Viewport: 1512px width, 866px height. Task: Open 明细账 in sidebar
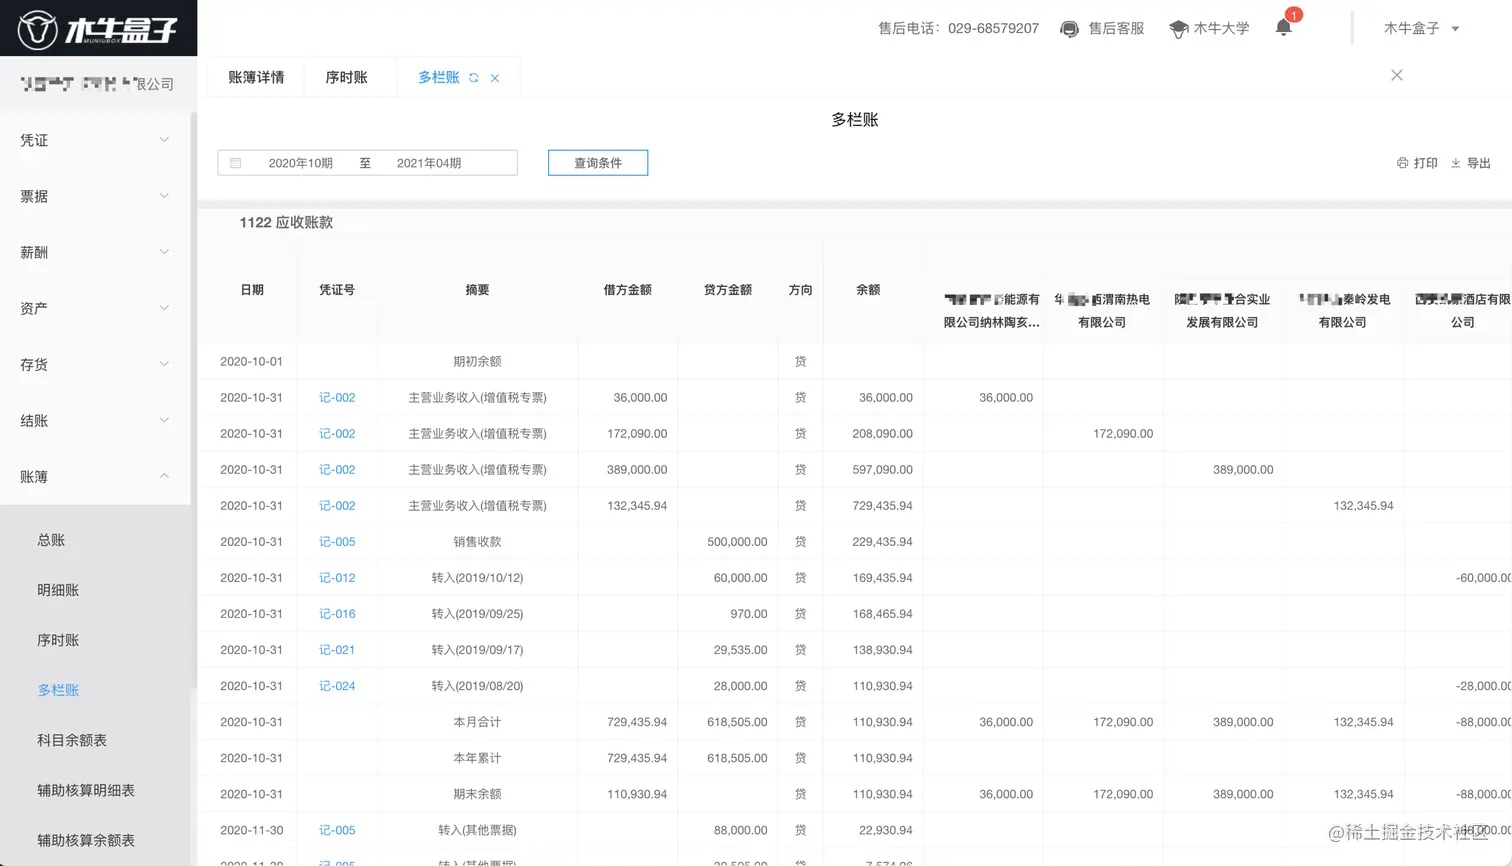pos(58,590)
